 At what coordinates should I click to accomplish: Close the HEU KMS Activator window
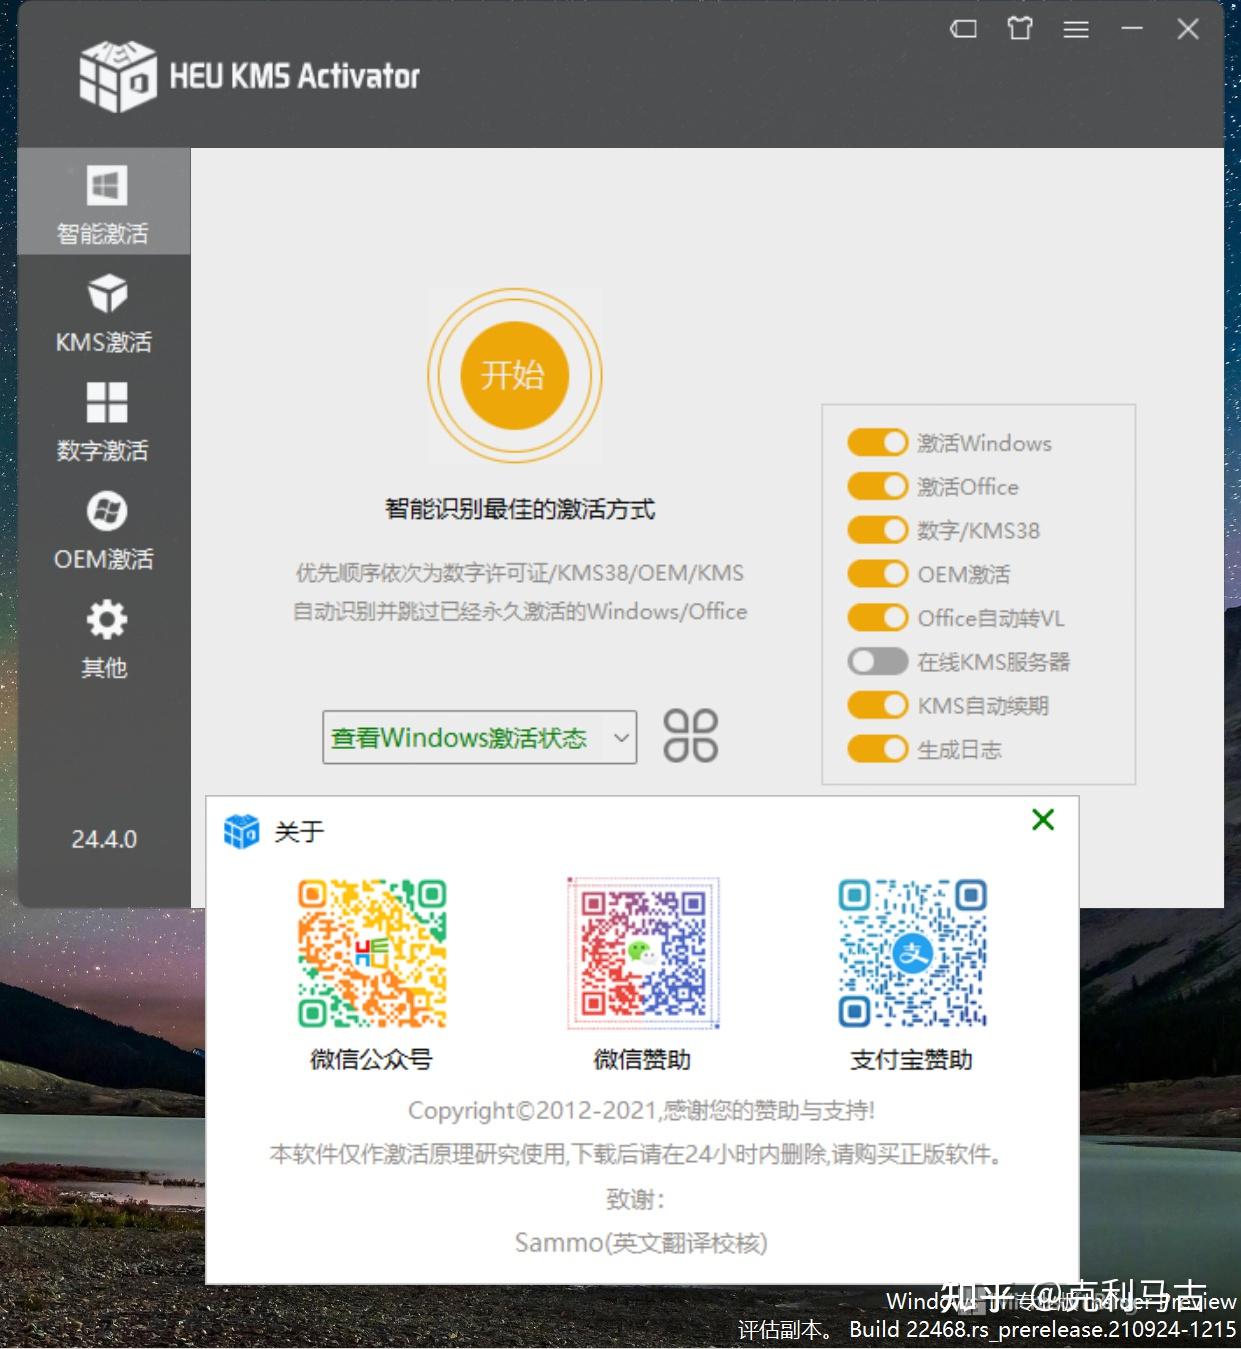click(x=1188, y=29)
